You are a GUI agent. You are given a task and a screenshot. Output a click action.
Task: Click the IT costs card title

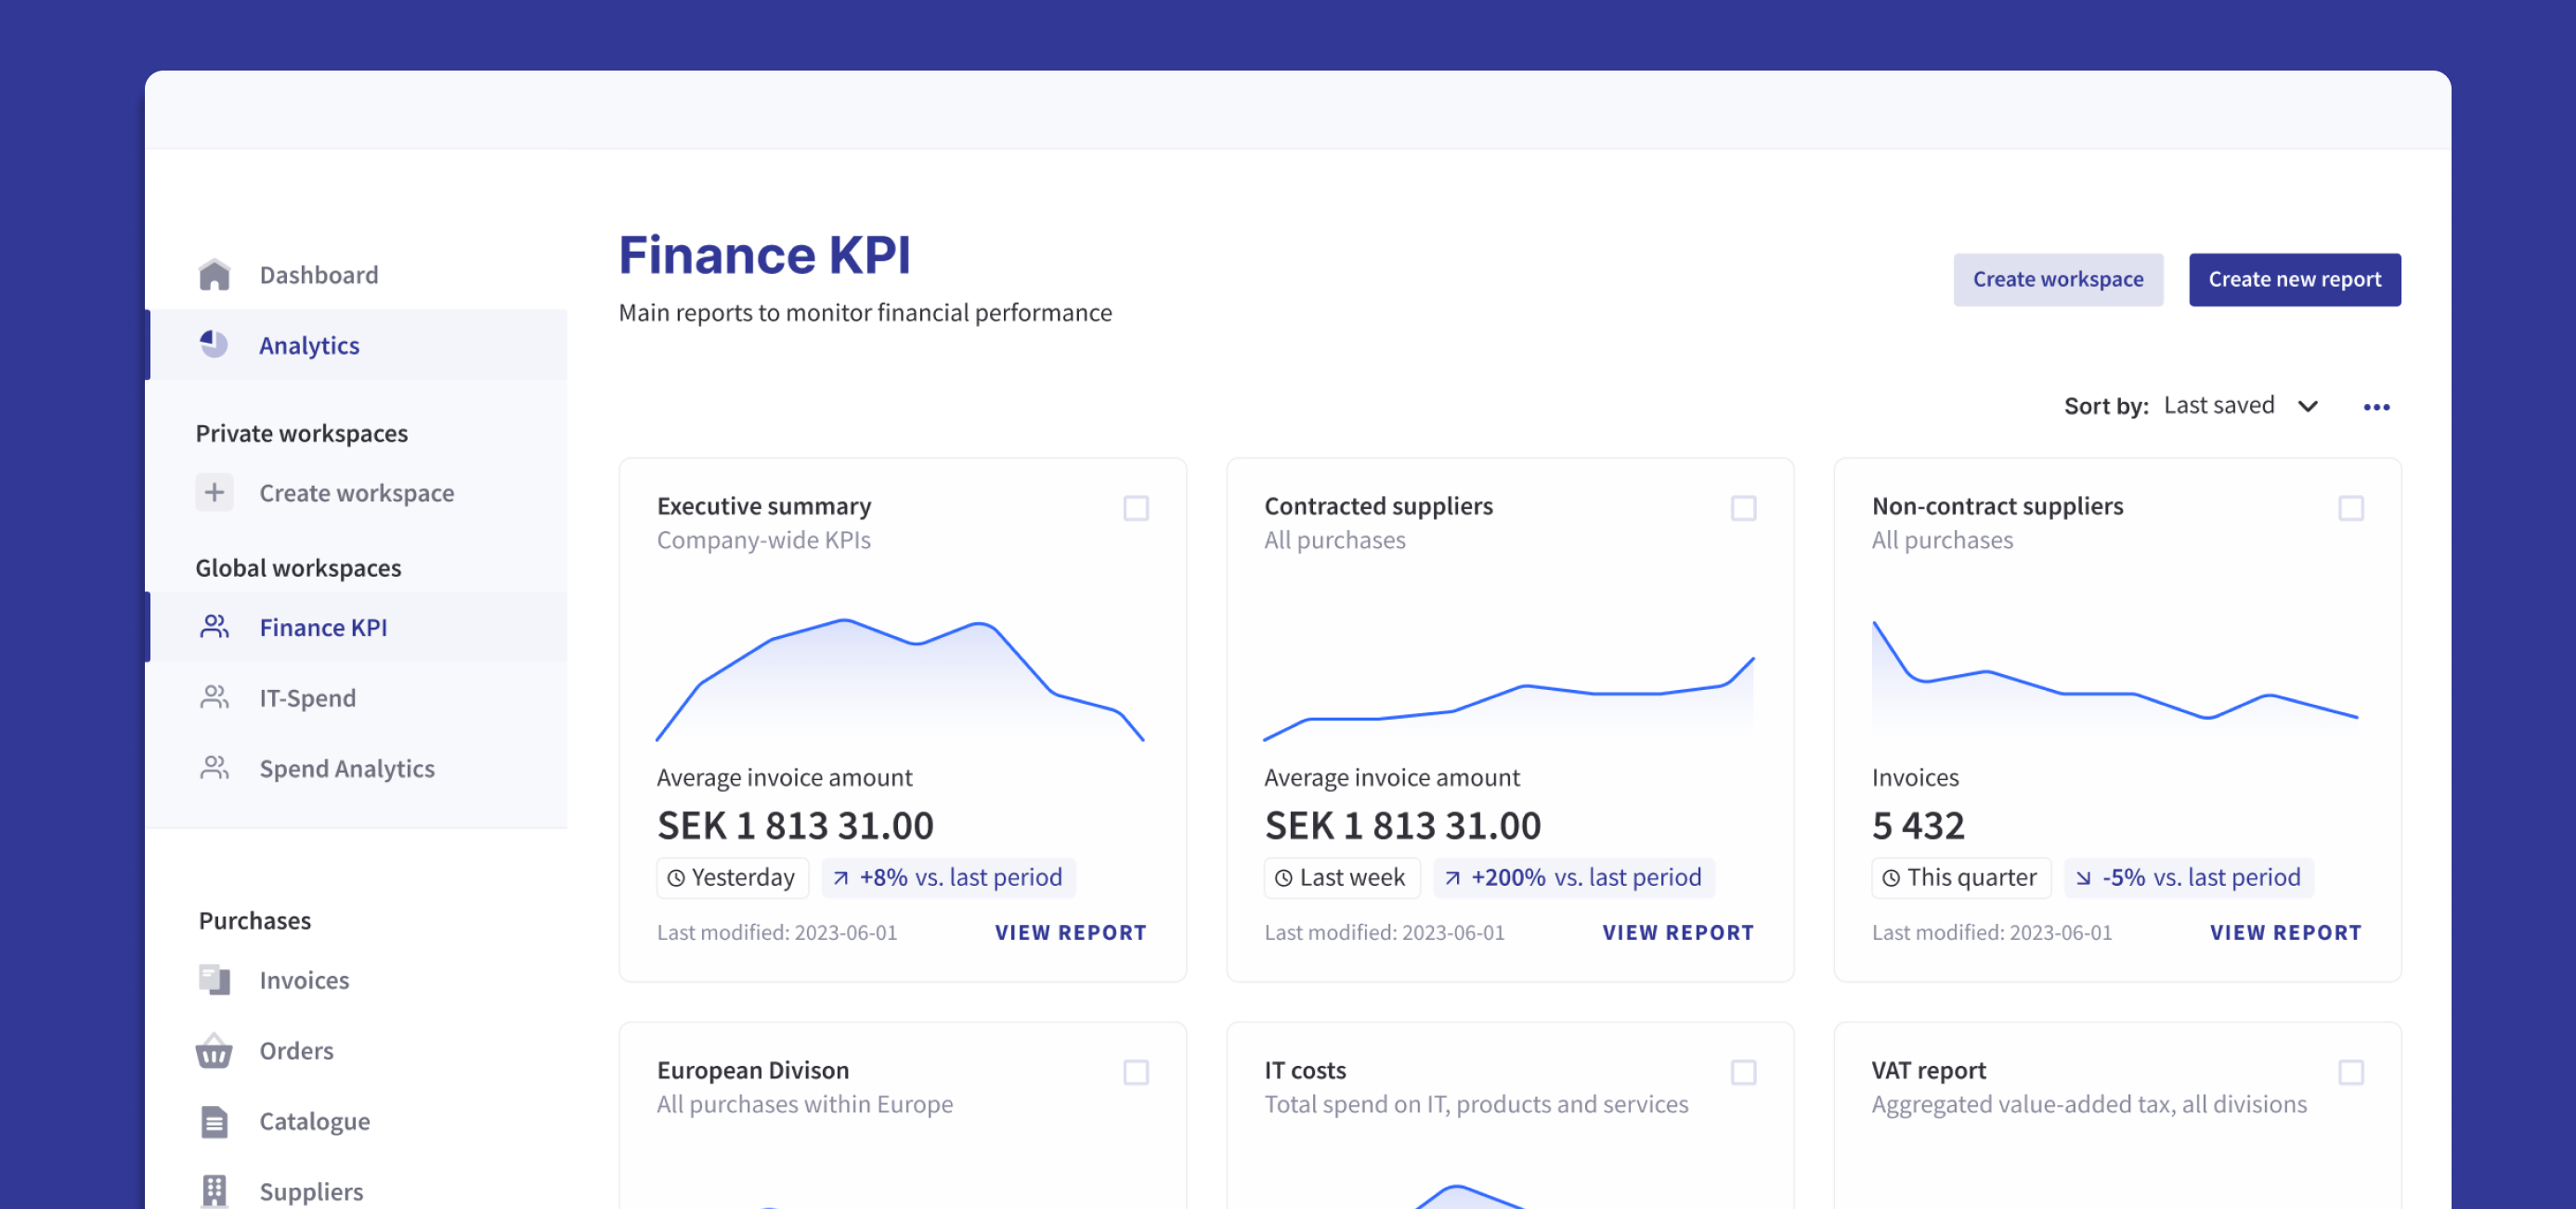point(1305,1069)
